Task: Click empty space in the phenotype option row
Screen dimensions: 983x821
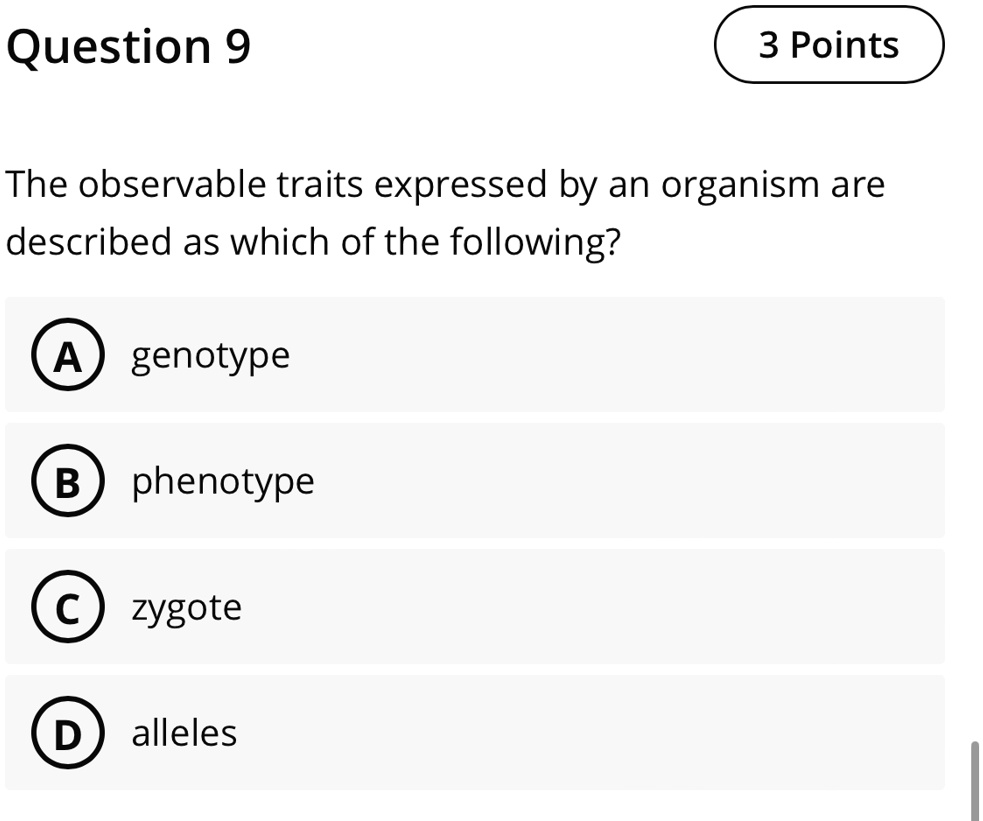Action: 627,481
